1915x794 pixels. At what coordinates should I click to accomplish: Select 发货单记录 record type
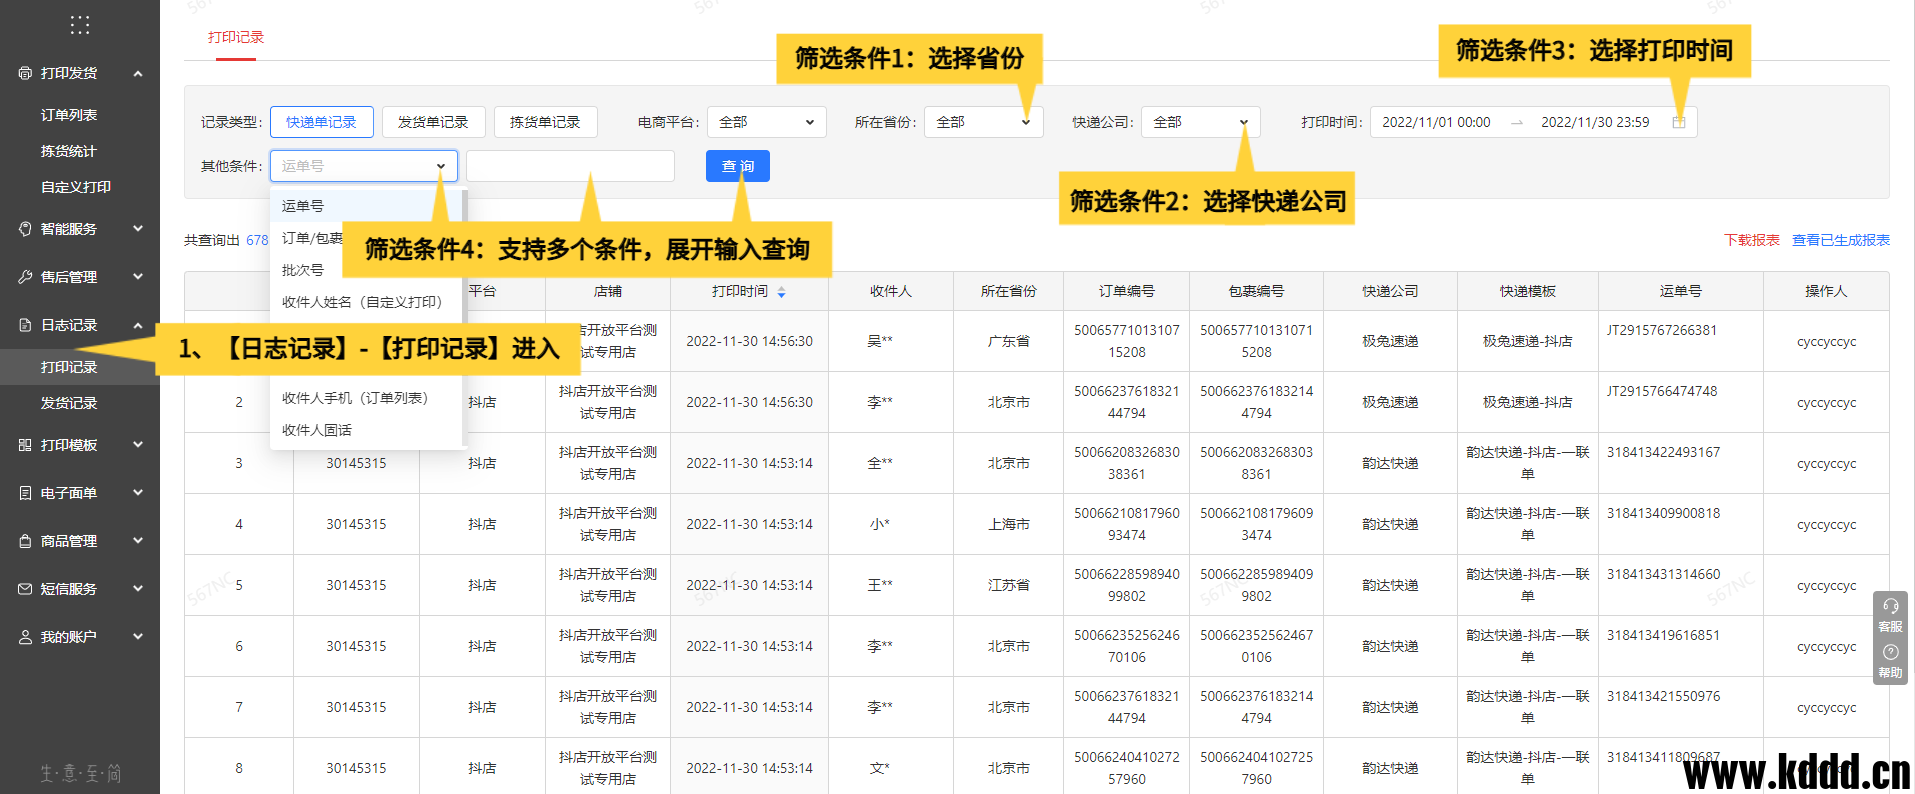coord(433,122)
